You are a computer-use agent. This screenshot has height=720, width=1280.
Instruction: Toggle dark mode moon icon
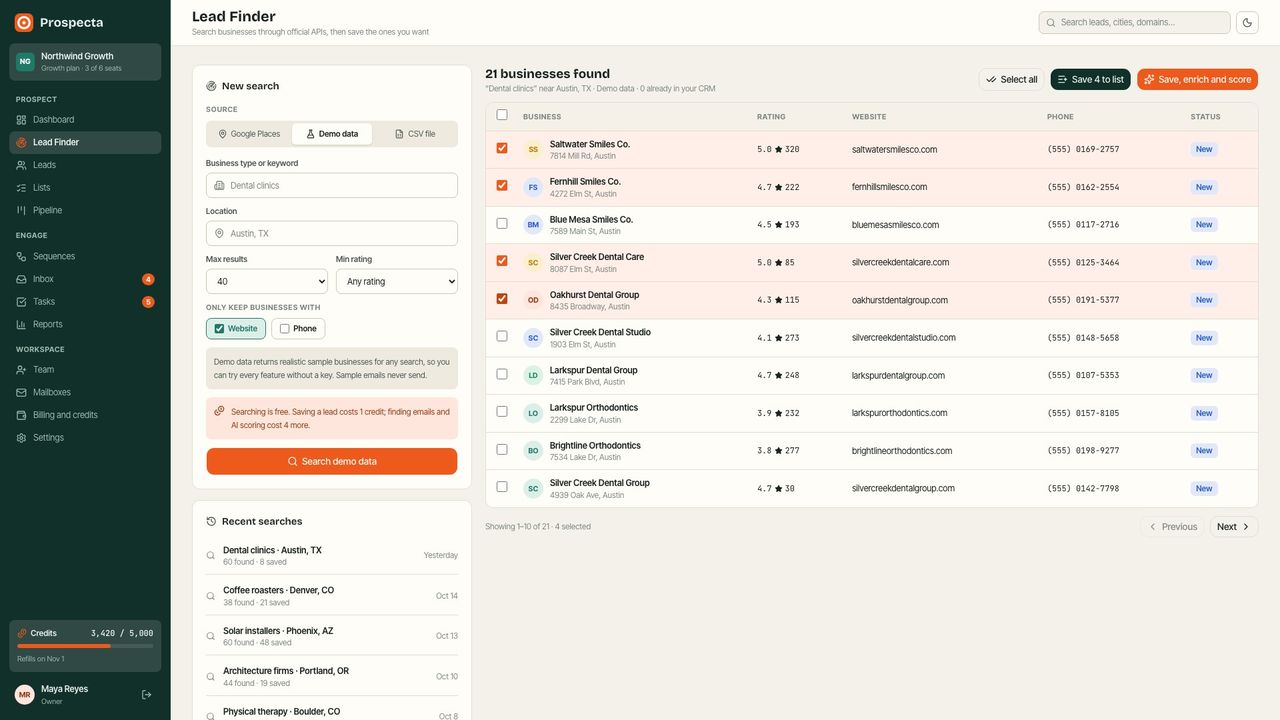click(1247, 22)
